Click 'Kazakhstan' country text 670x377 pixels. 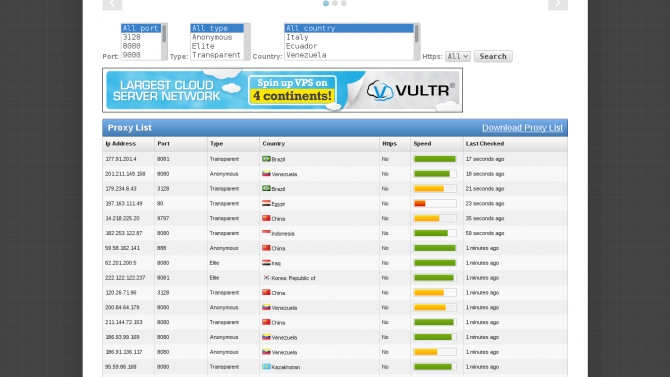coord(285,367)
